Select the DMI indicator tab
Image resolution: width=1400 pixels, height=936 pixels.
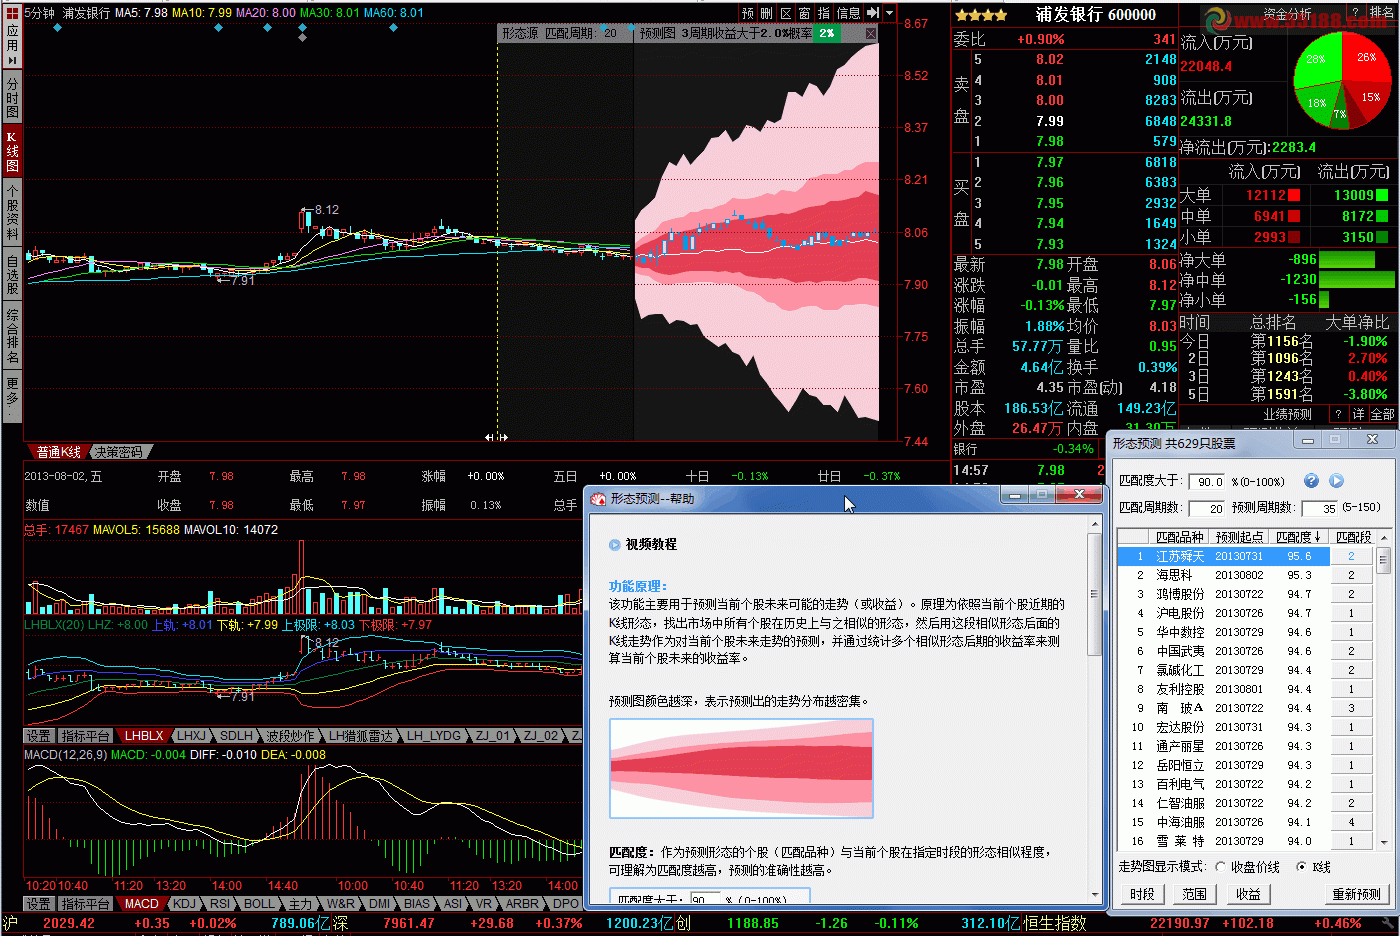pyautogui.click(x=380, y=903)
